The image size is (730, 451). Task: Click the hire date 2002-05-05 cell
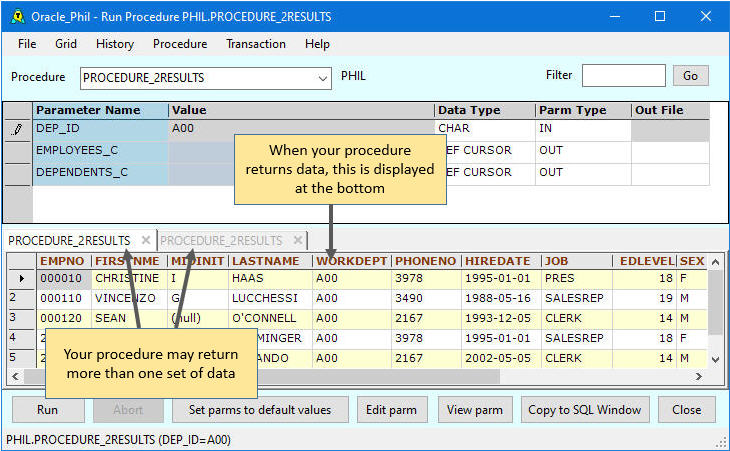click(501, 358)
